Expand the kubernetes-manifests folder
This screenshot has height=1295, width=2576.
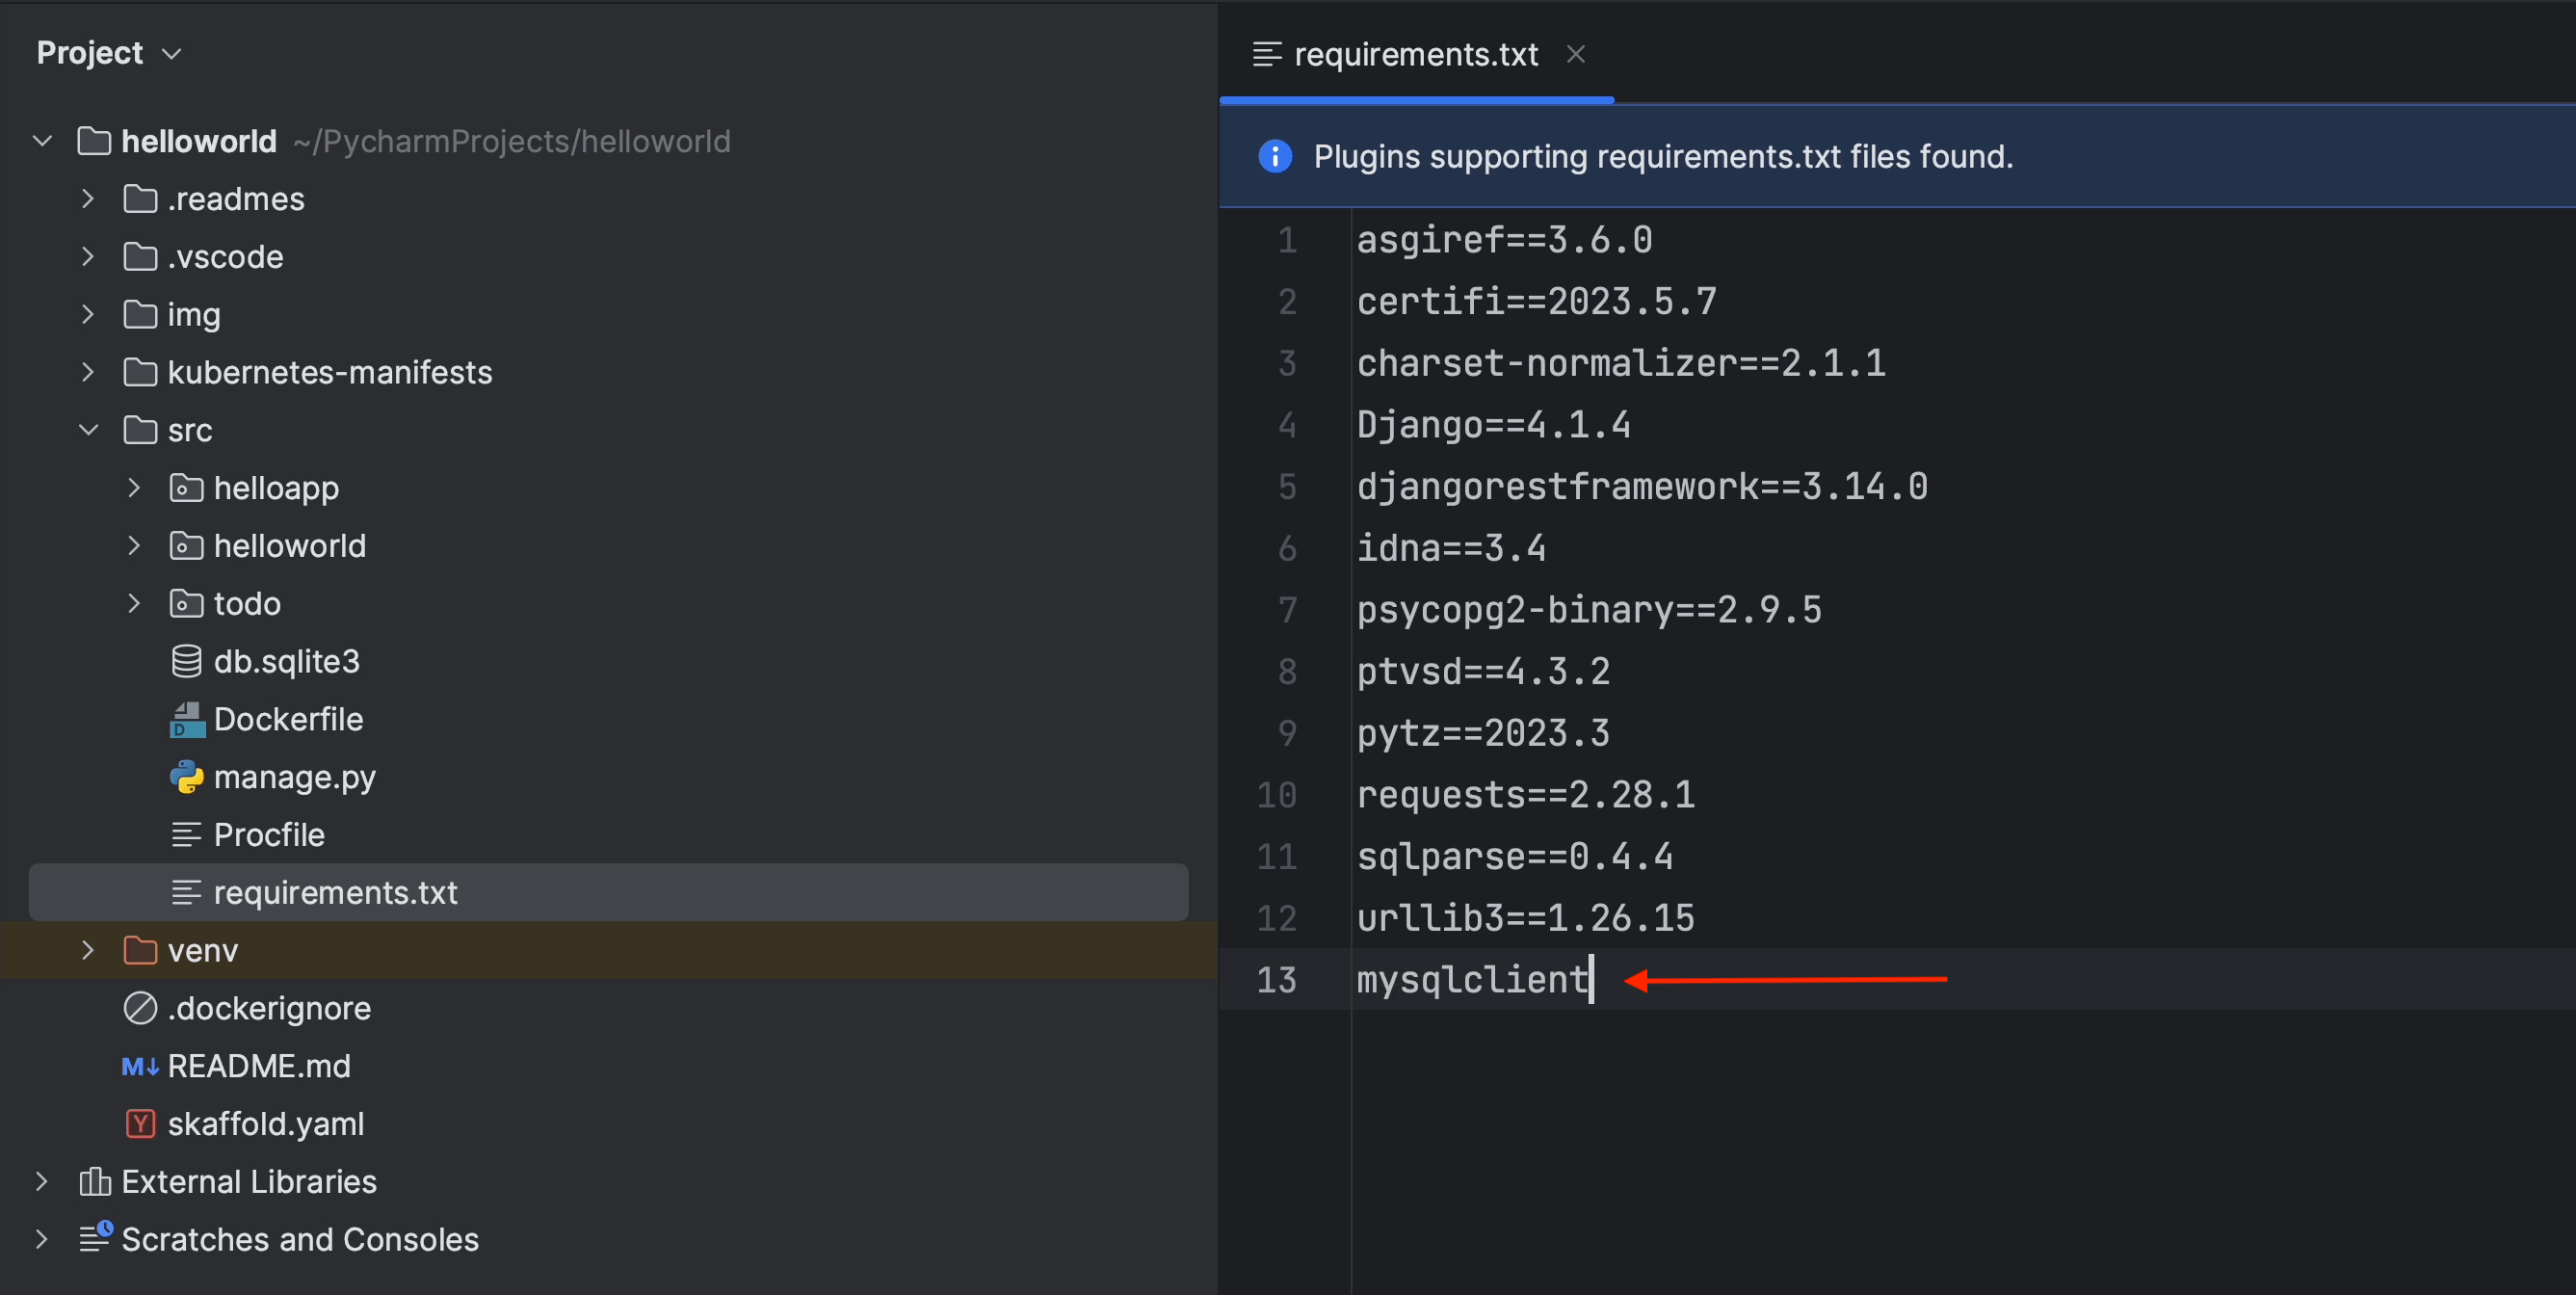(x=88, y=373)
